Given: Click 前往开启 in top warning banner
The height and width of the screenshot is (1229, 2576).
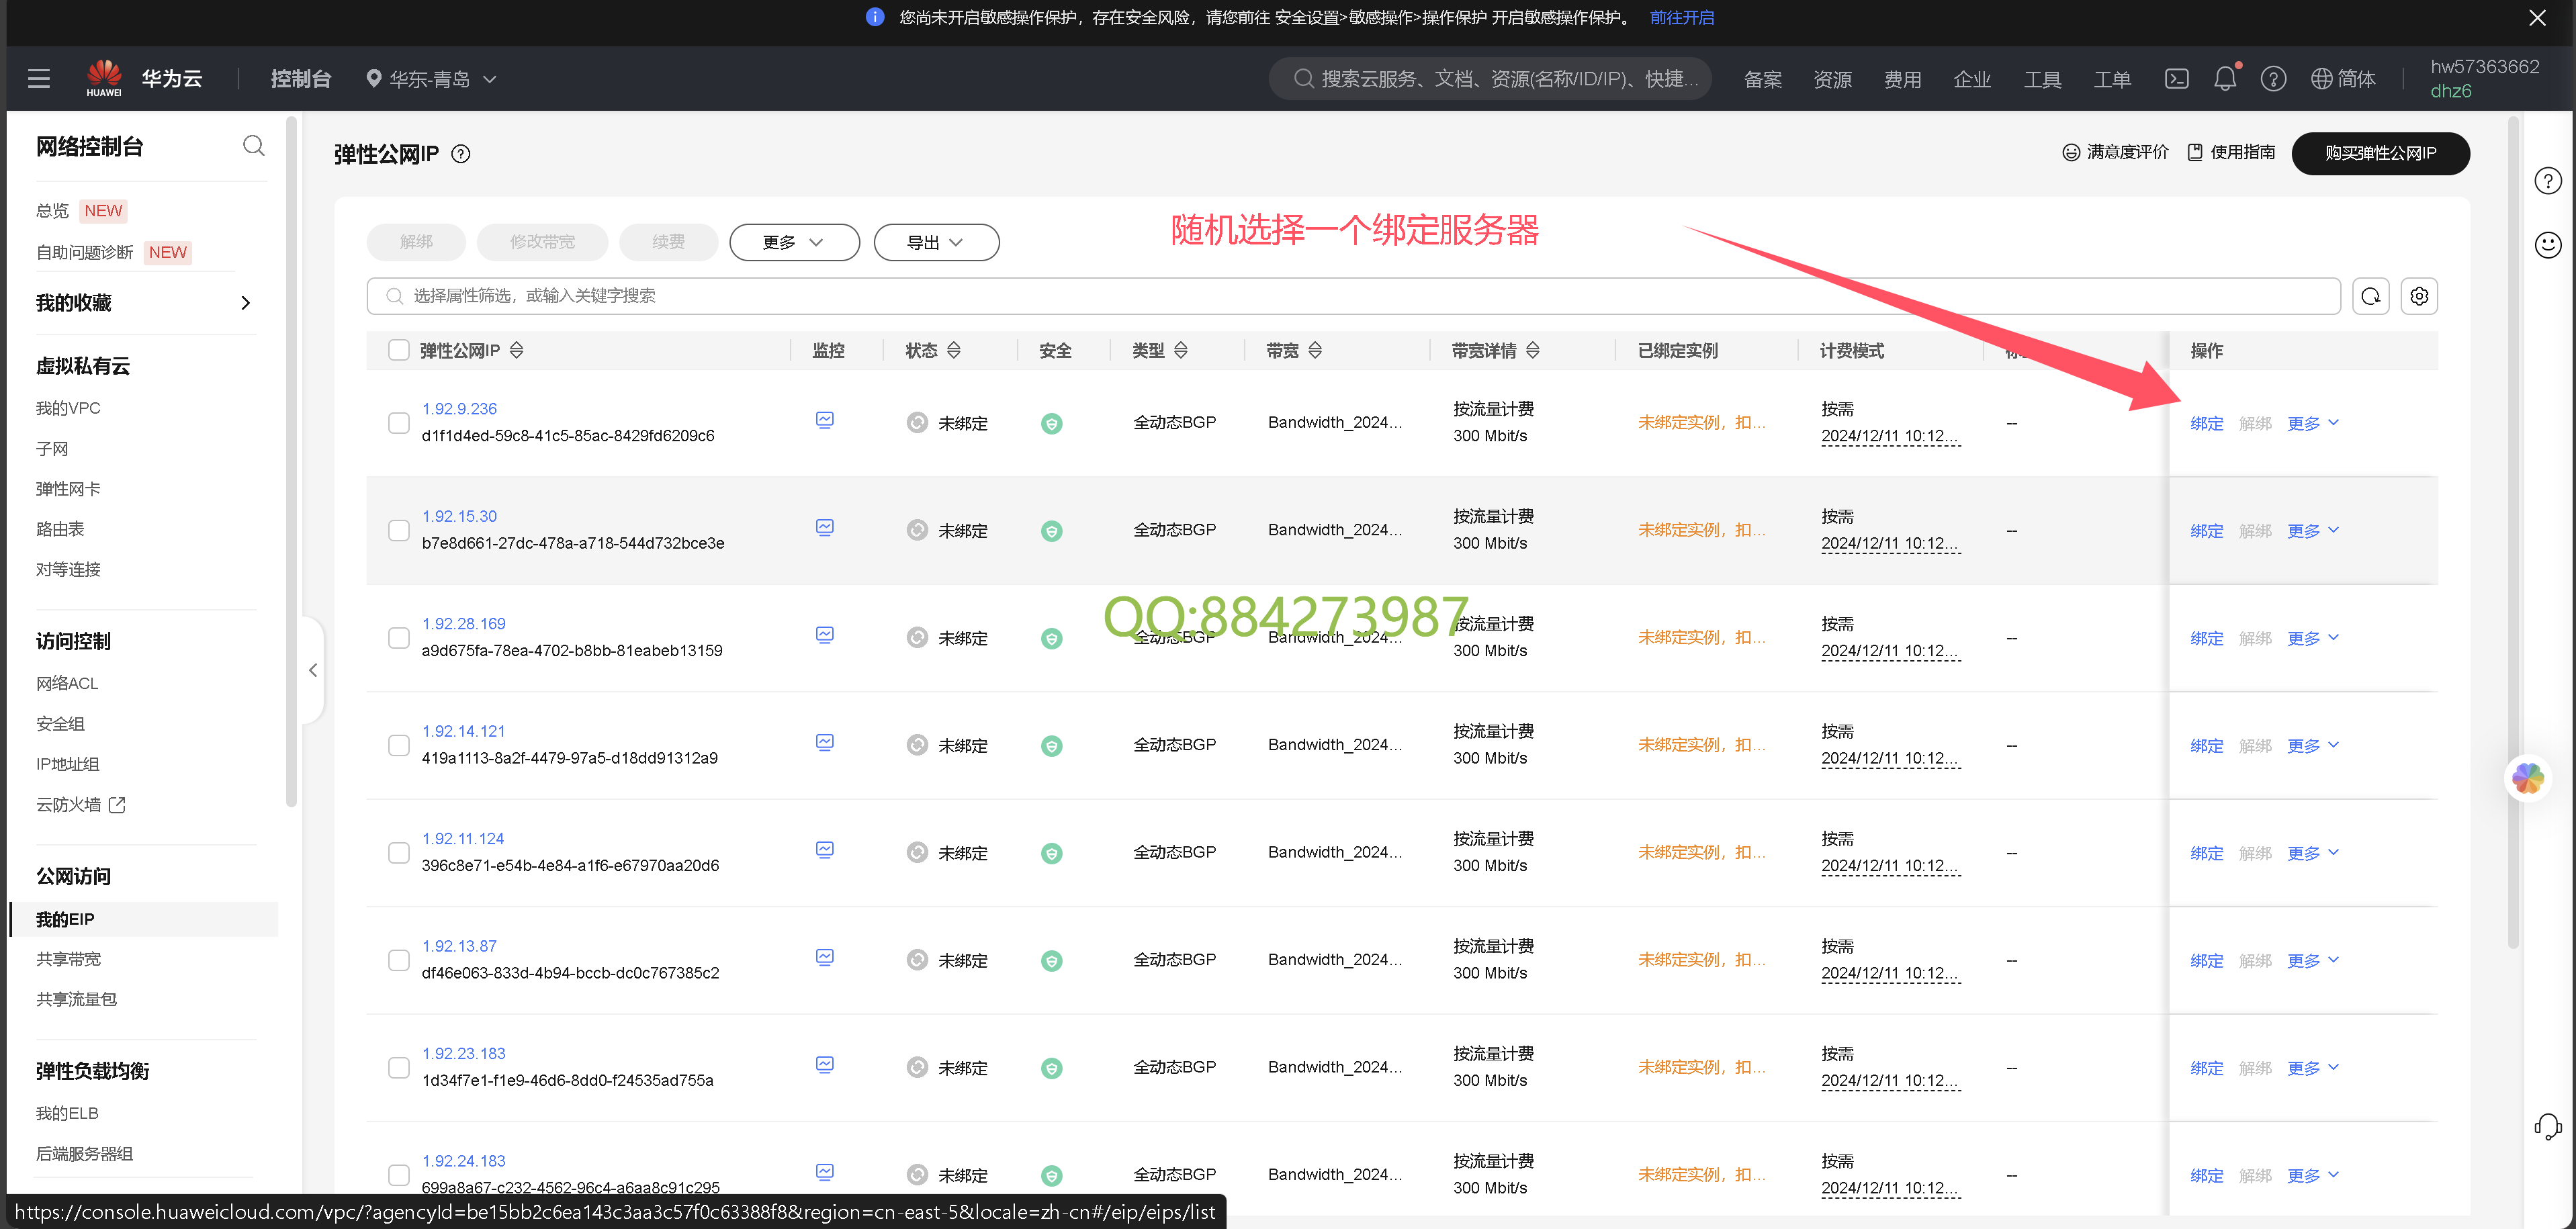Looking at the screenshot, I should (1681, 17).
